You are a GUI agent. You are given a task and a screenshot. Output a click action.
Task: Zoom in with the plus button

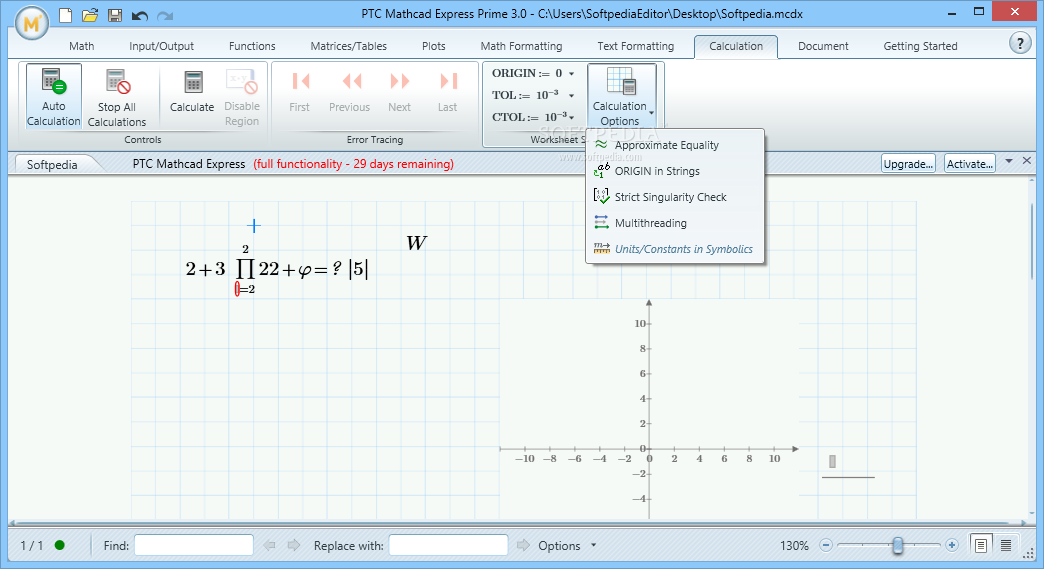951,545
